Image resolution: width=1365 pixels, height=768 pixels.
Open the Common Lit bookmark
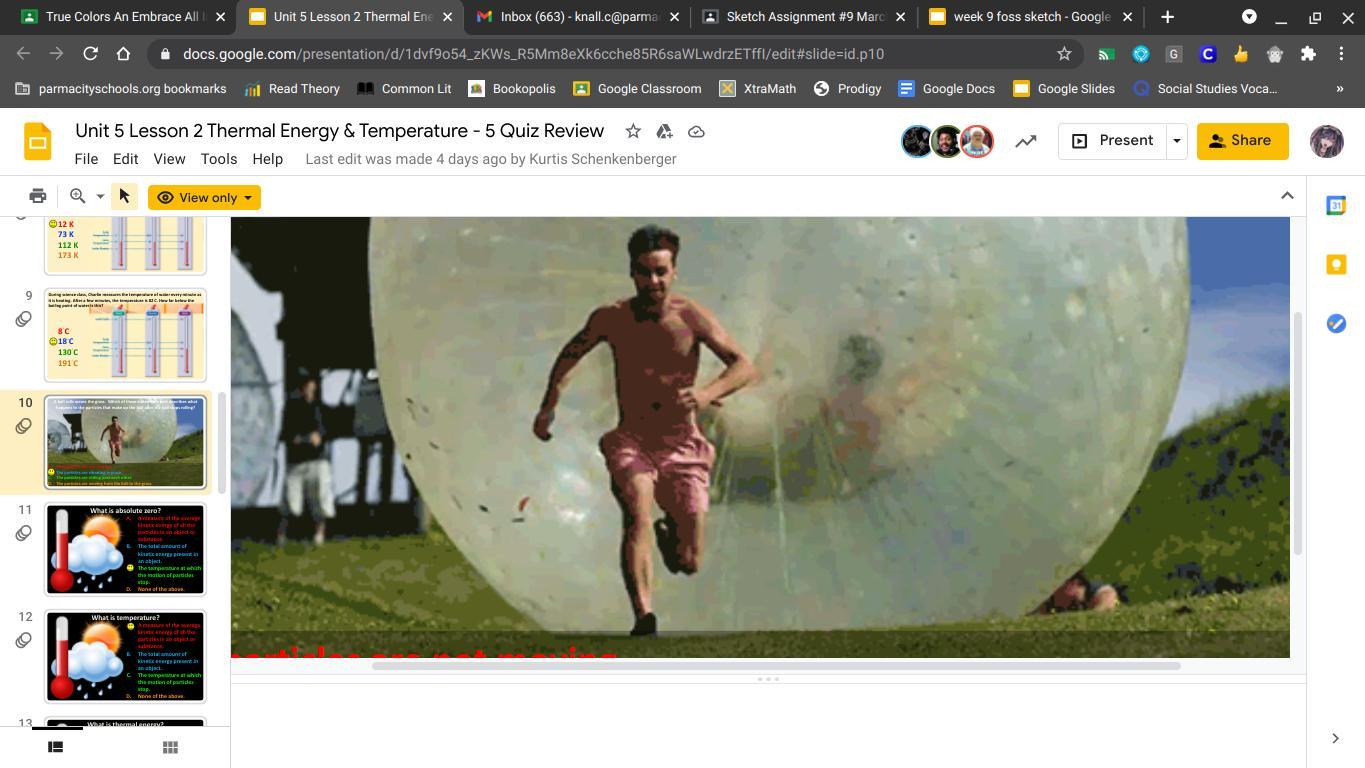[404, 89]
